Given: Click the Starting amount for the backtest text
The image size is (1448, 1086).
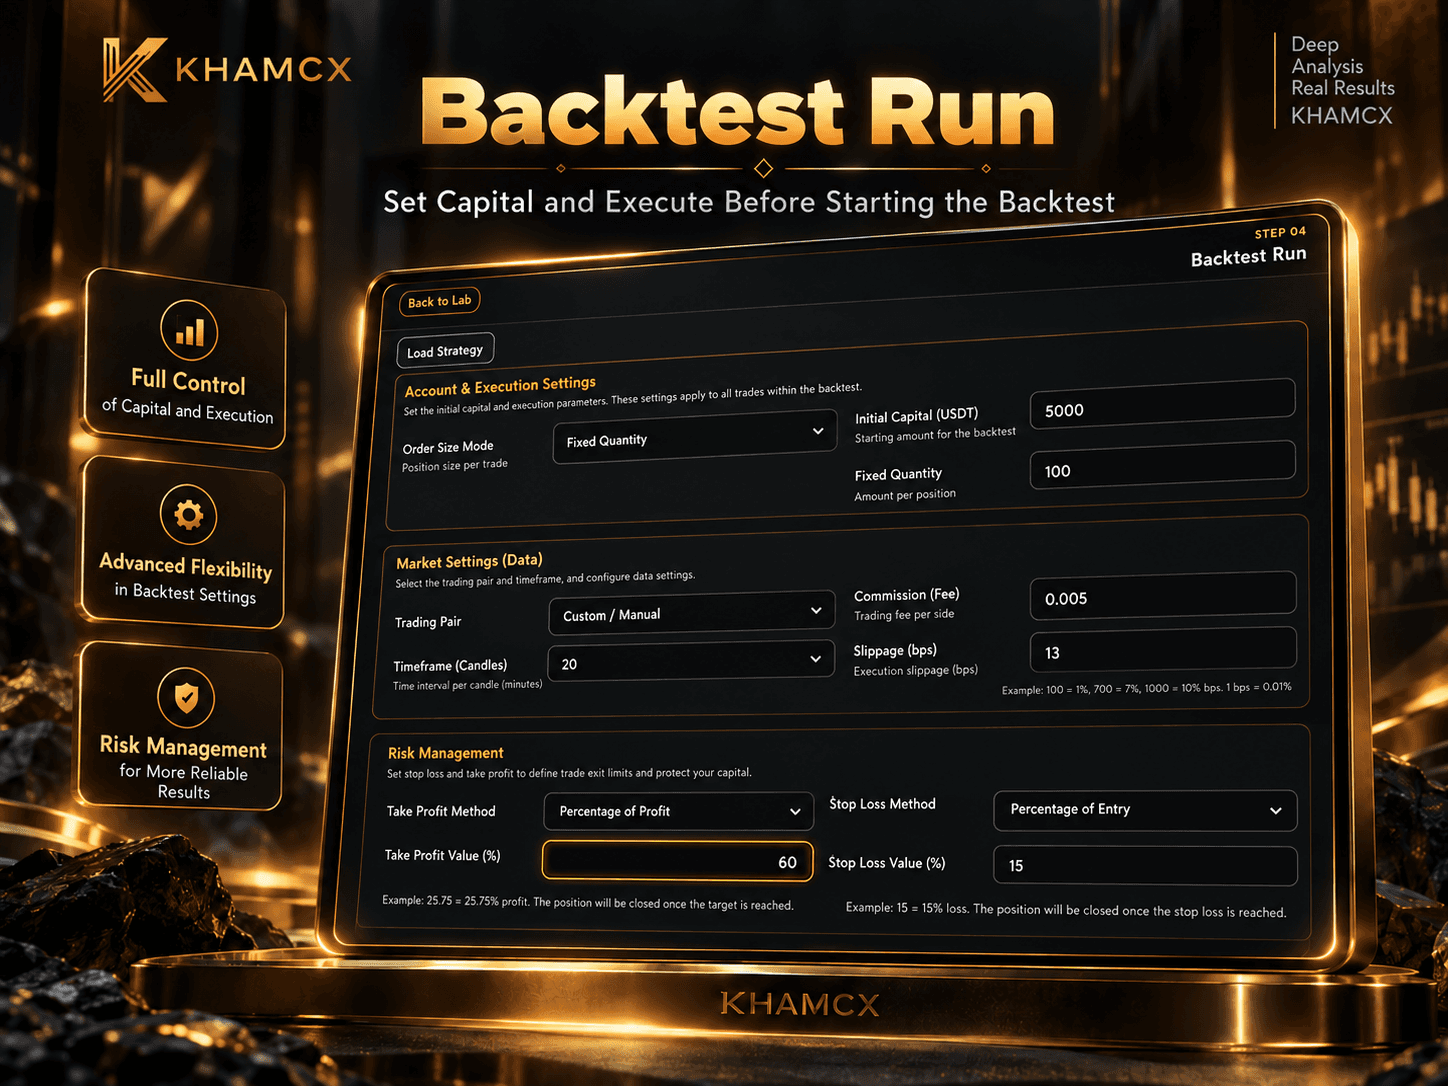Looking at the screenshot, I should click(935, 435).
